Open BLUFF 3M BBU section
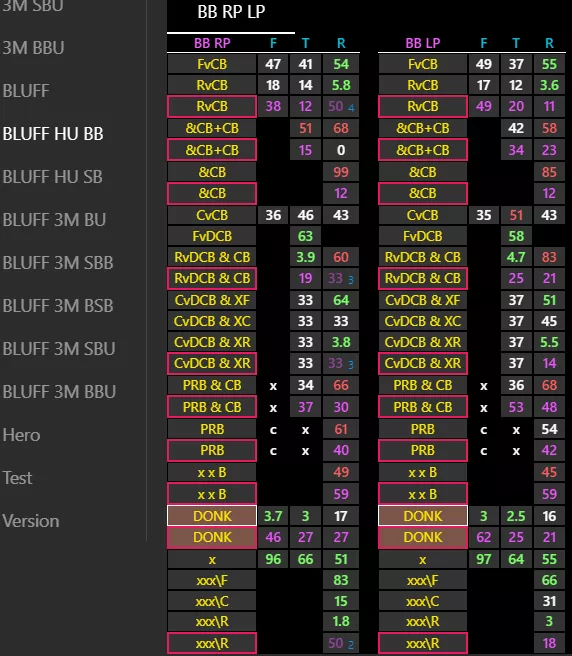Image resolution: width=572 pixels, height=656 pixels. [x=59, y=392]
